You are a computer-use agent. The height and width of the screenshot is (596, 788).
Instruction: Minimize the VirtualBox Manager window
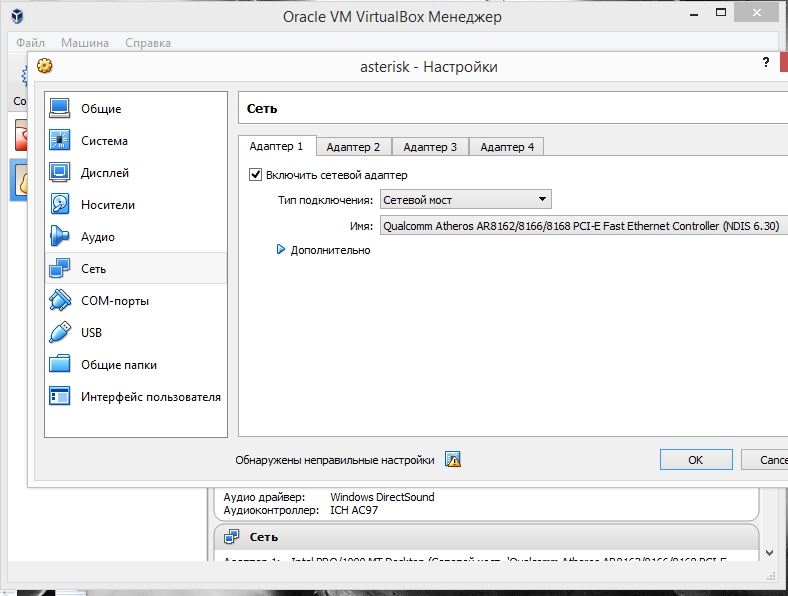(x=694, y=14)
